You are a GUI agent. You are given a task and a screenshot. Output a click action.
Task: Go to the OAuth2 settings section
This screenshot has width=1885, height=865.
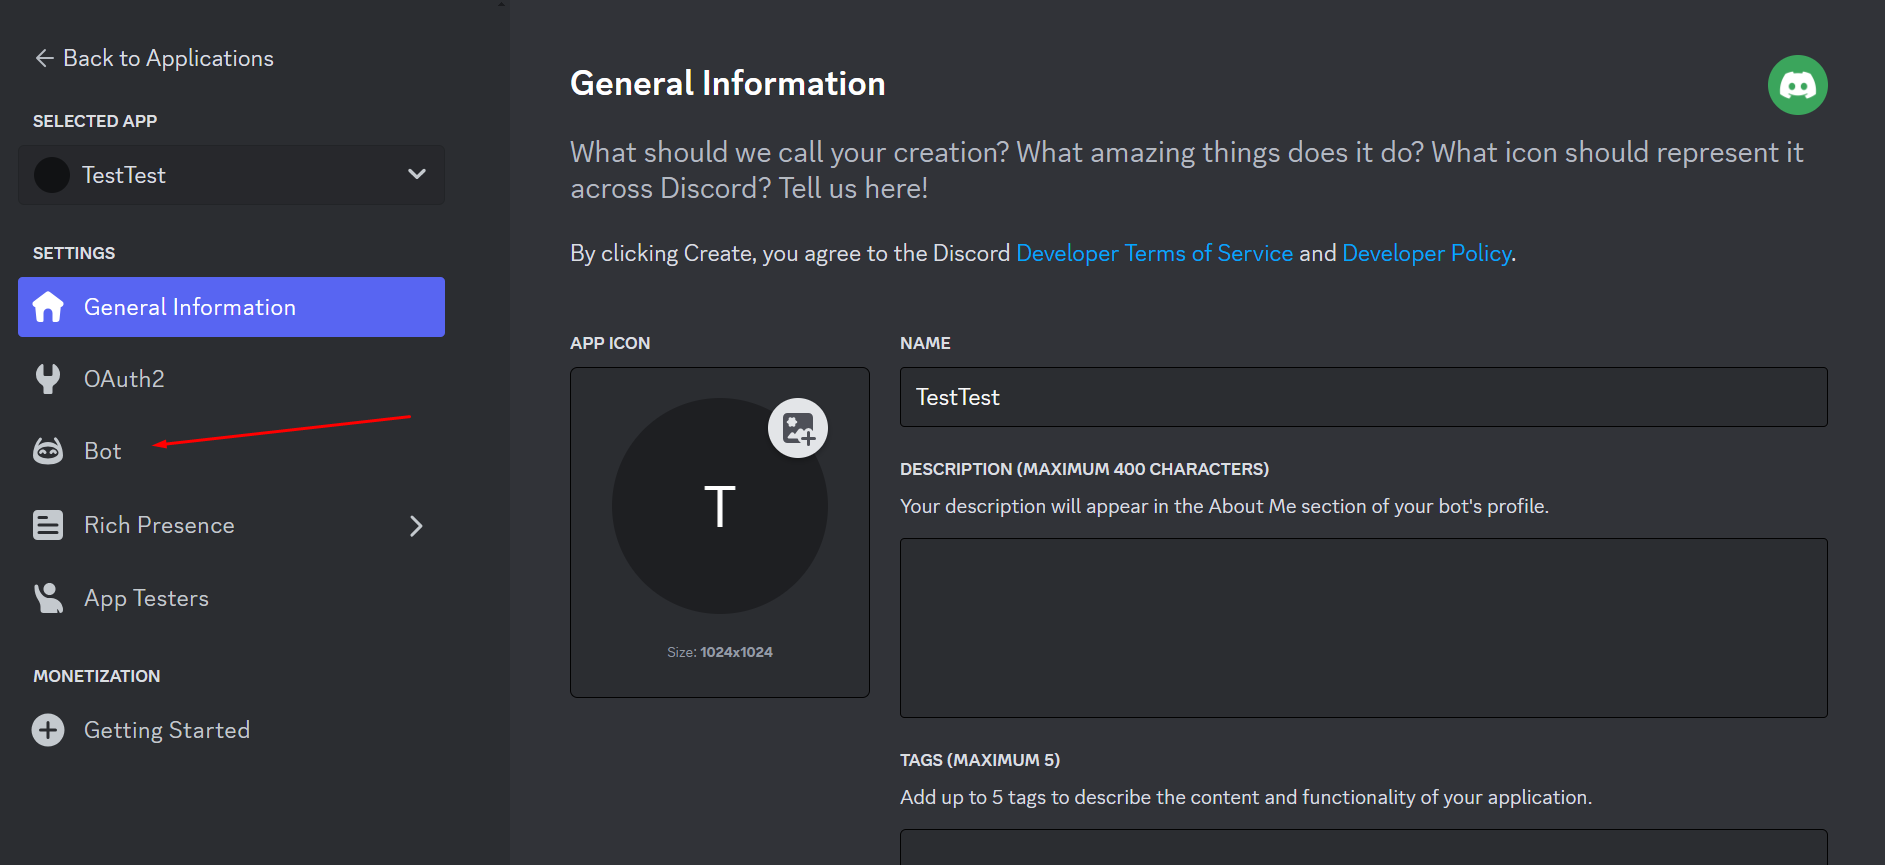pyautogui.click(x=124, y=379)
